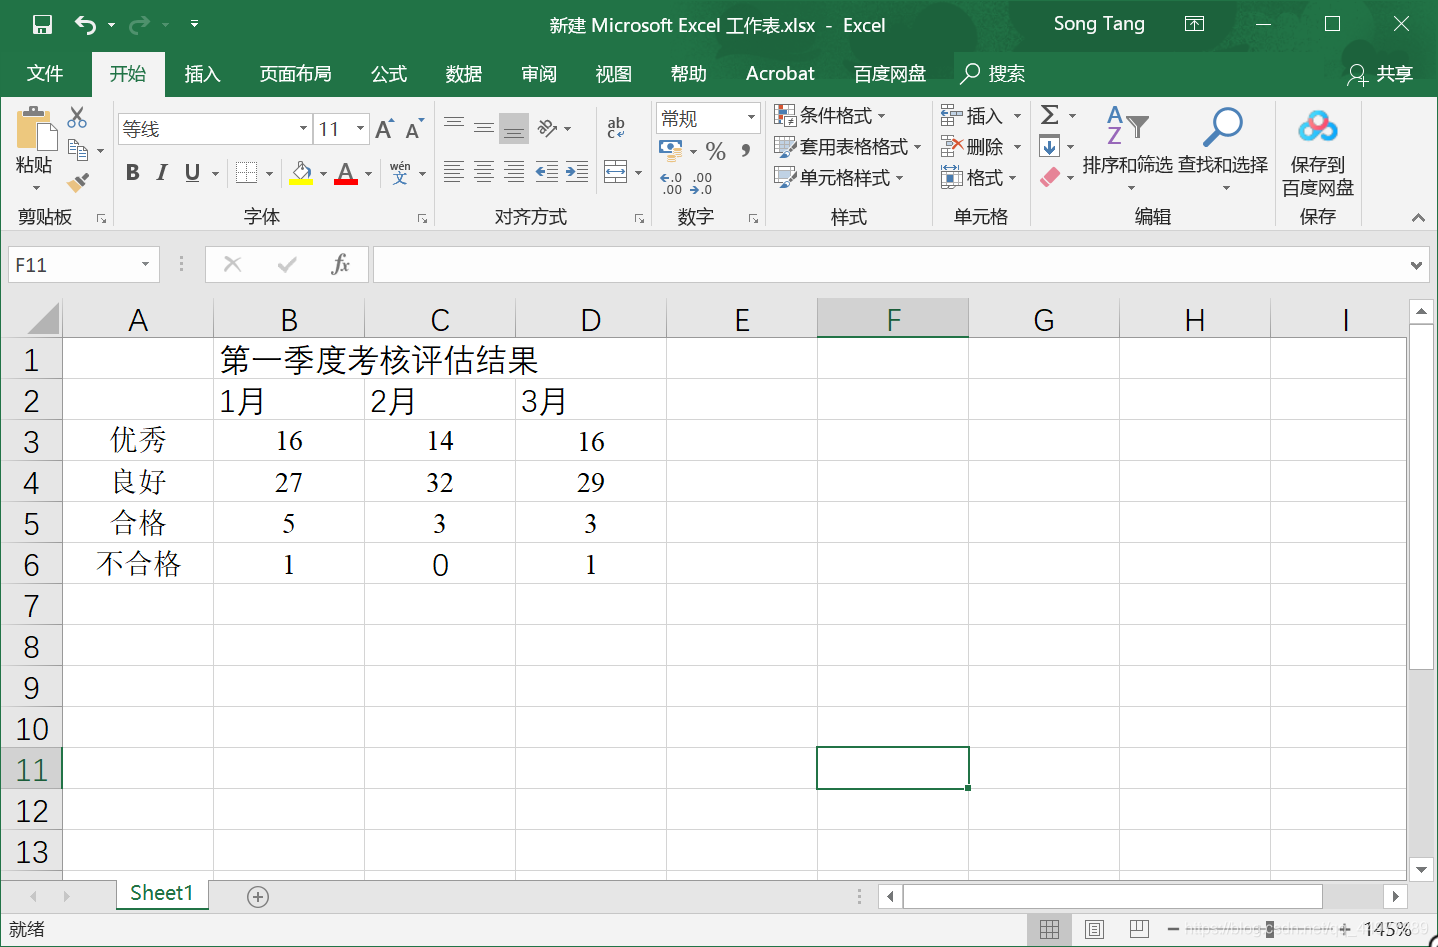Click the zoom slider handle

(x=1269, y=929)
